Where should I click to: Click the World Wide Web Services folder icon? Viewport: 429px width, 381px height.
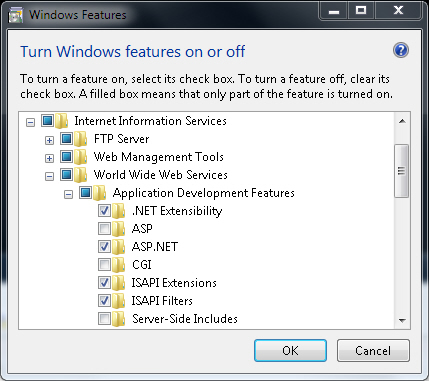point(81,175)
